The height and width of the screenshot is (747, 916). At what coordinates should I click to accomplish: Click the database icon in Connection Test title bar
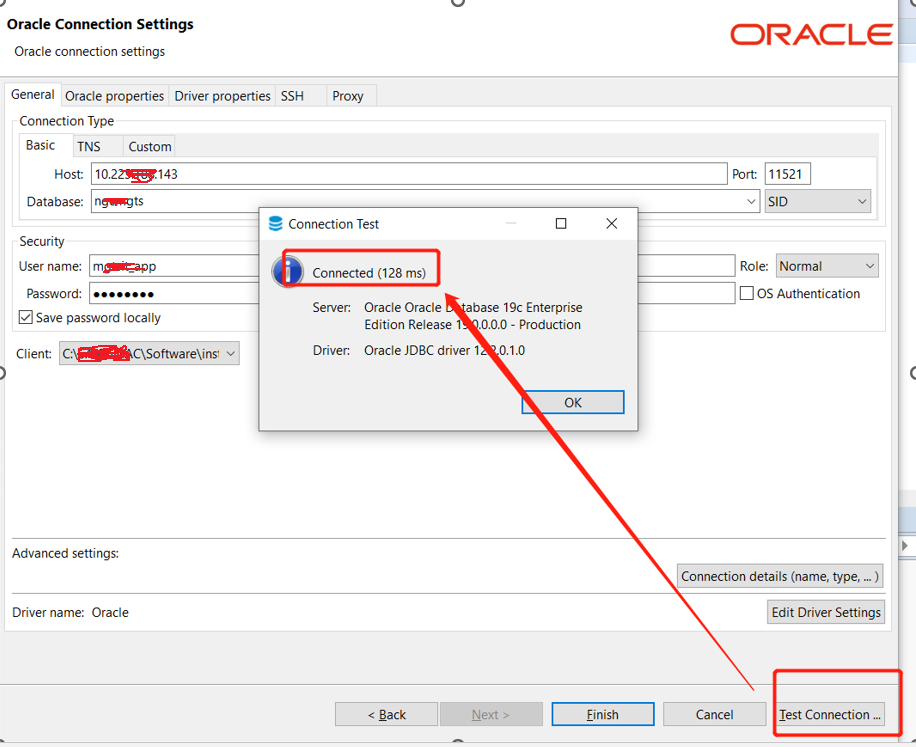(275, 224)
